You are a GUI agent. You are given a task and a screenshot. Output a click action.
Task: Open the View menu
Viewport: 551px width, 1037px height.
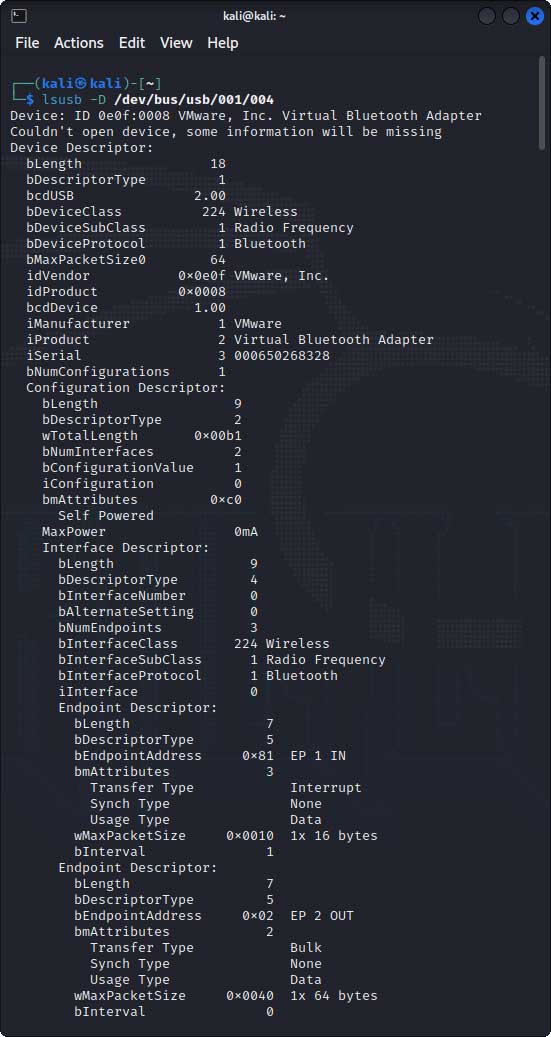click(176, 43)
